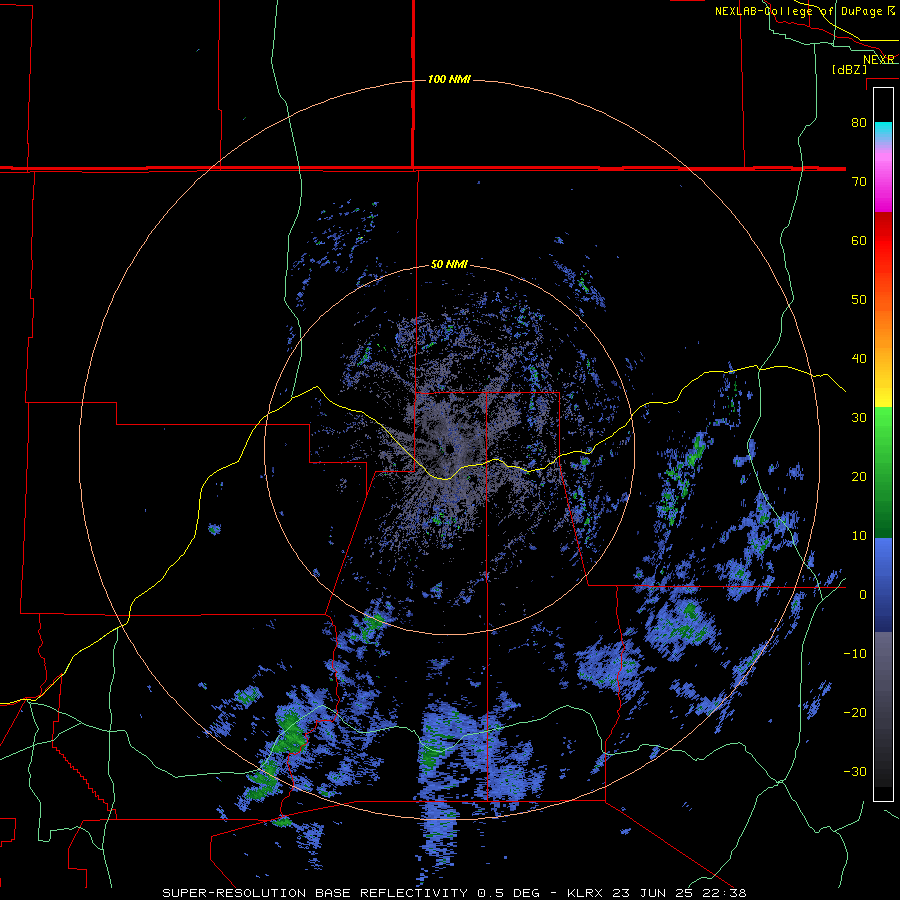Click the "-30" value on the dBZ scale

[x=855, y=773]
